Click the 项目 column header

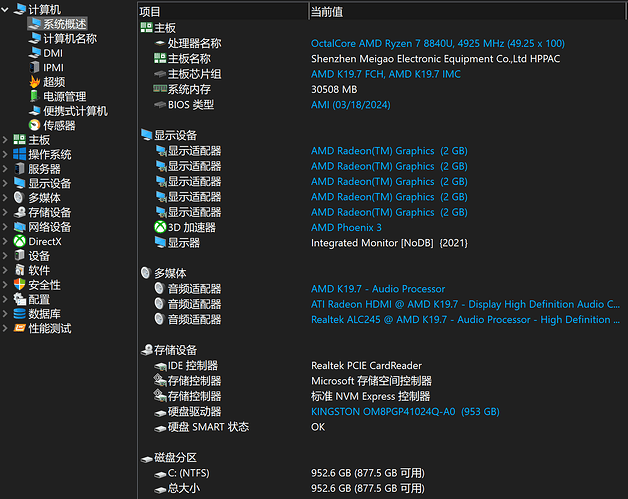[150, 10]
